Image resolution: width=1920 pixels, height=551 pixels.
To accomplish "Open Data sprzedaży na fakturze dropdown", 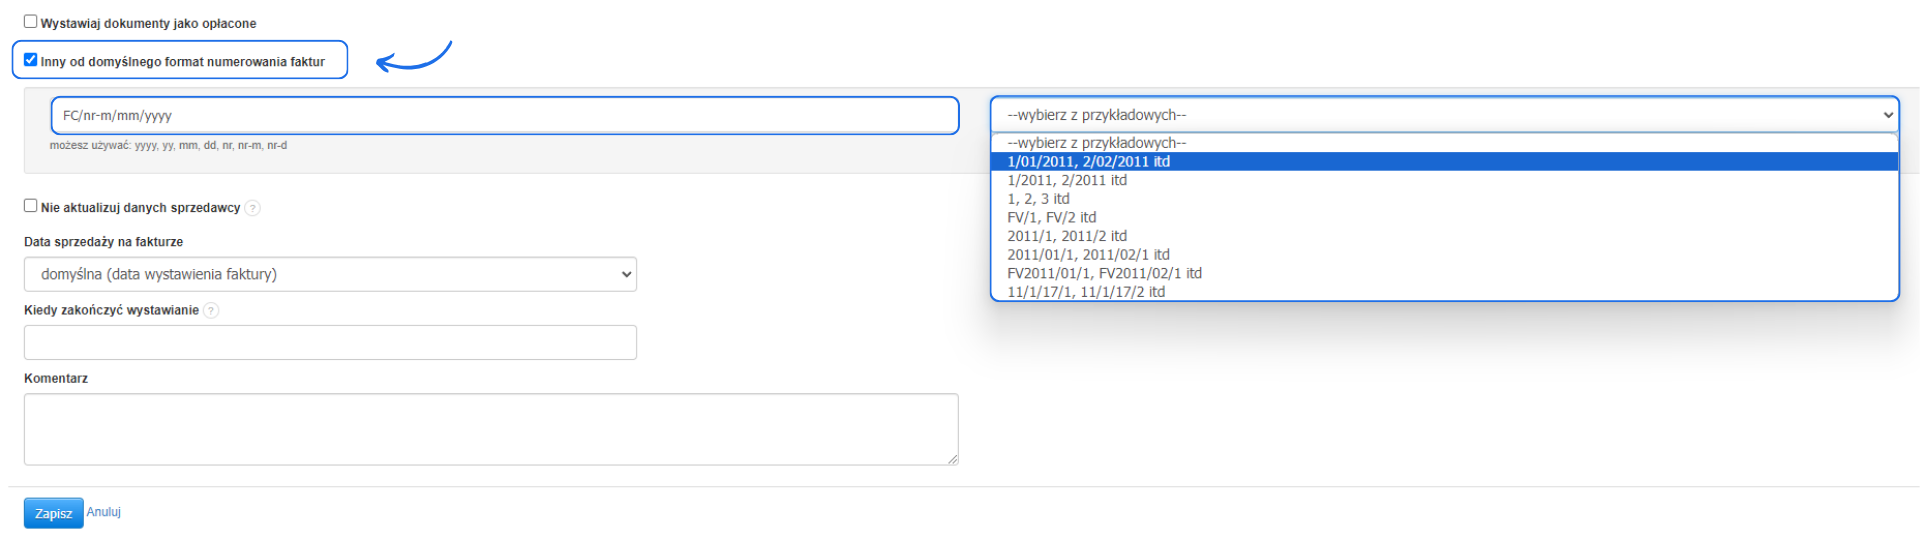I will 330,274.
